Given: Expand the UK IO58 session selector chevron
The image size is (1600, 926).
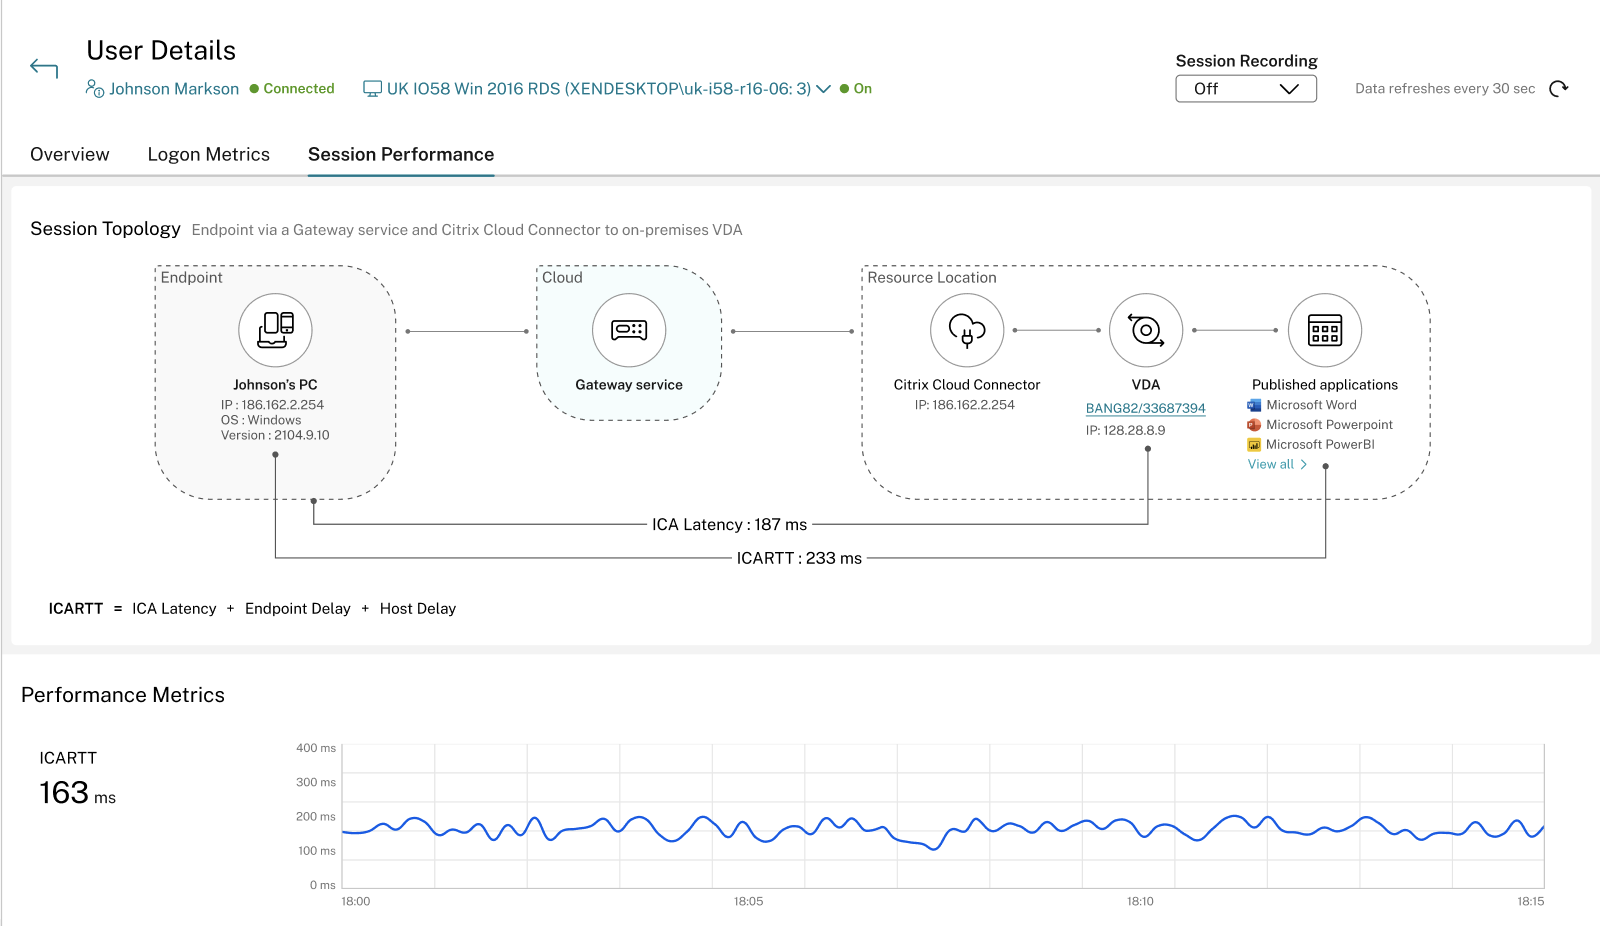Looking at the screenshot, I should (x=824, y=89).
